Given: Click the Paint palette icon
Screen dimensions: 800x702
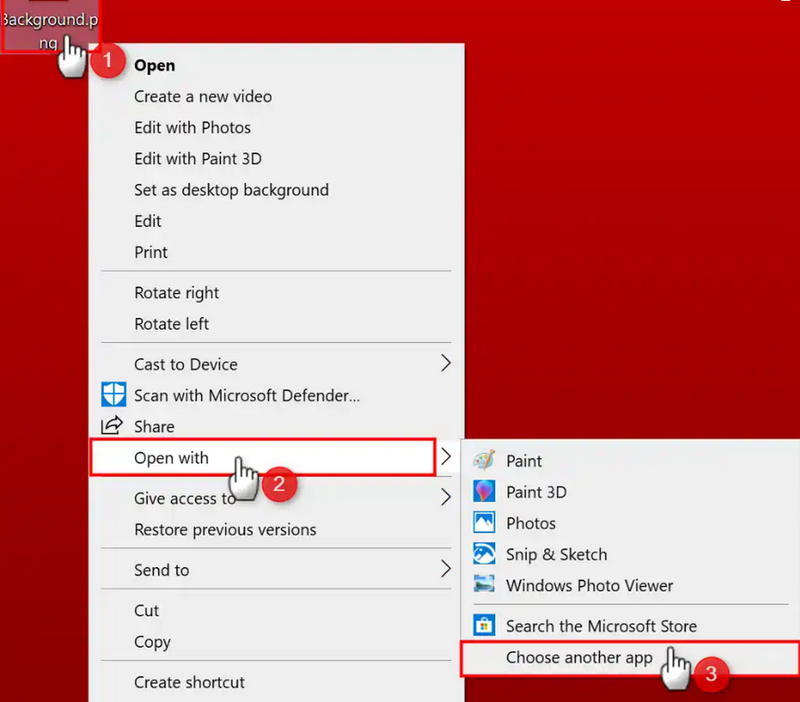Looking at the screenshot, I should [x=484, y=460].
